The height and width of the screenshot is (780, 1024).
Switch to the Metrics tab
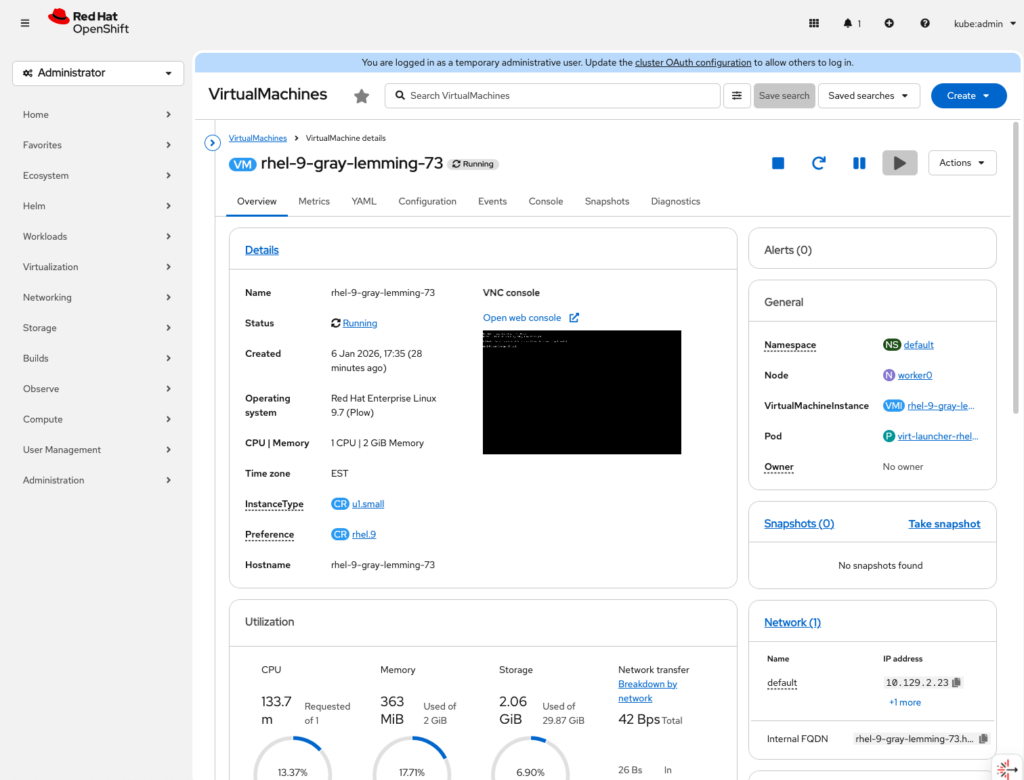pos(314,201)
